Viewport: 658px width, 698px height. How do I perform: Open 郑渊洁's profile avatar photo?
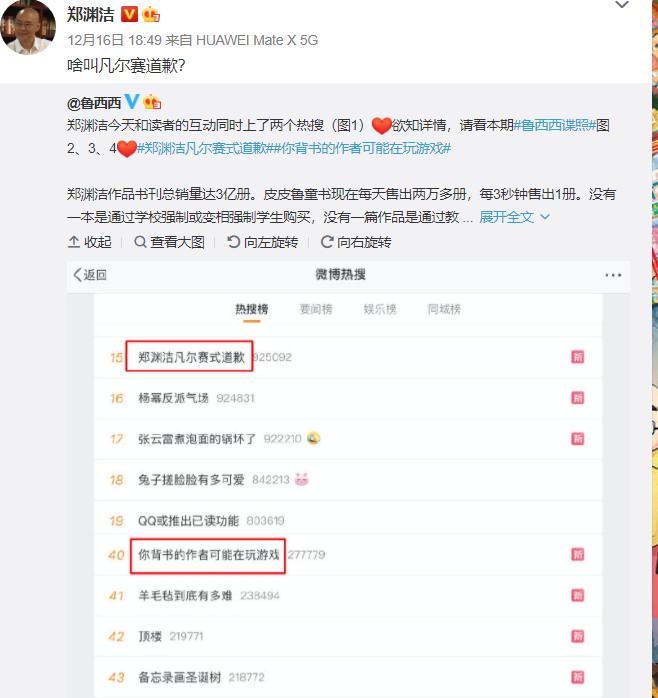click(x=28, y=27)
